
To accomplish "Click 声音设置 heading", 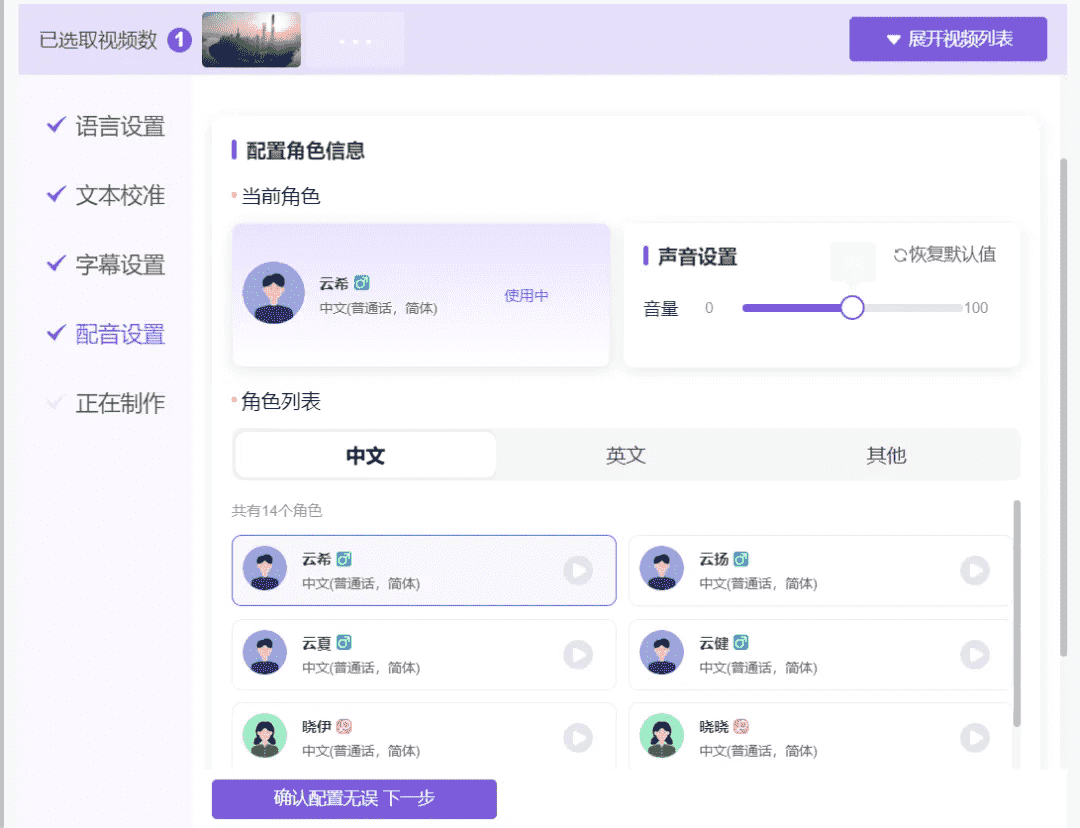I will (x=697, y=256).
